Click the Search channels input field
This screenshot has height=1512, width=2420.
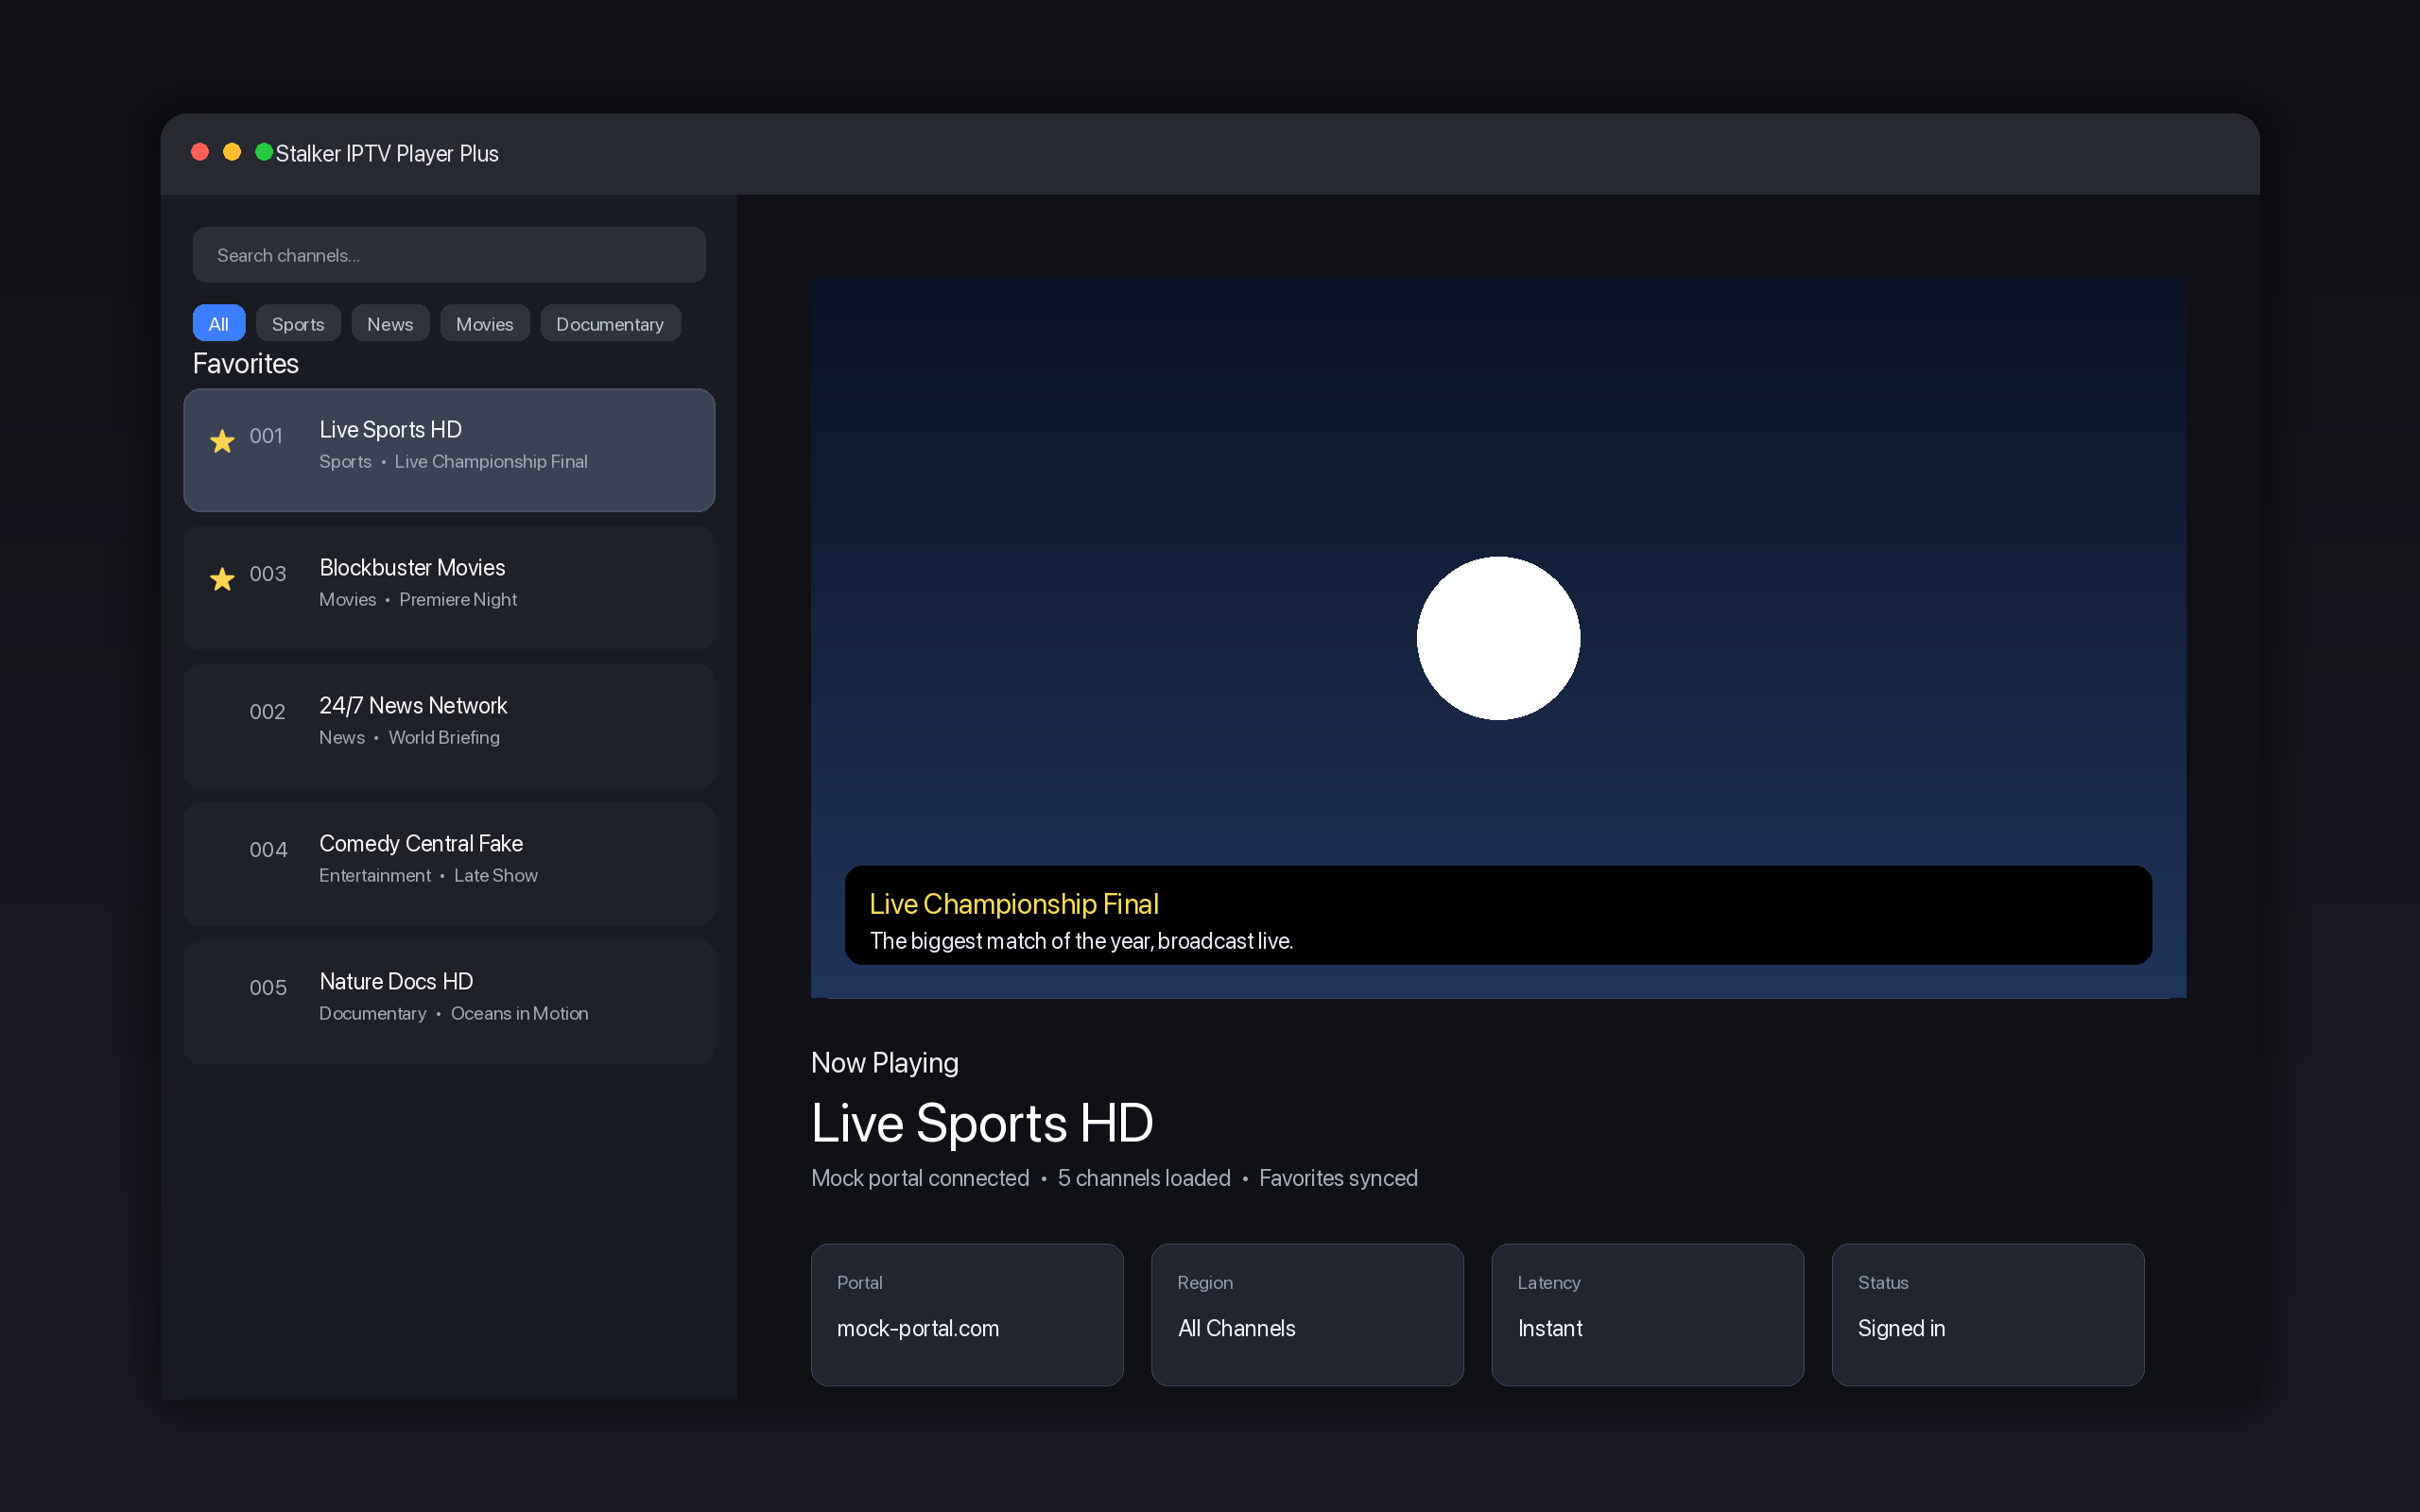pos(449,255)
